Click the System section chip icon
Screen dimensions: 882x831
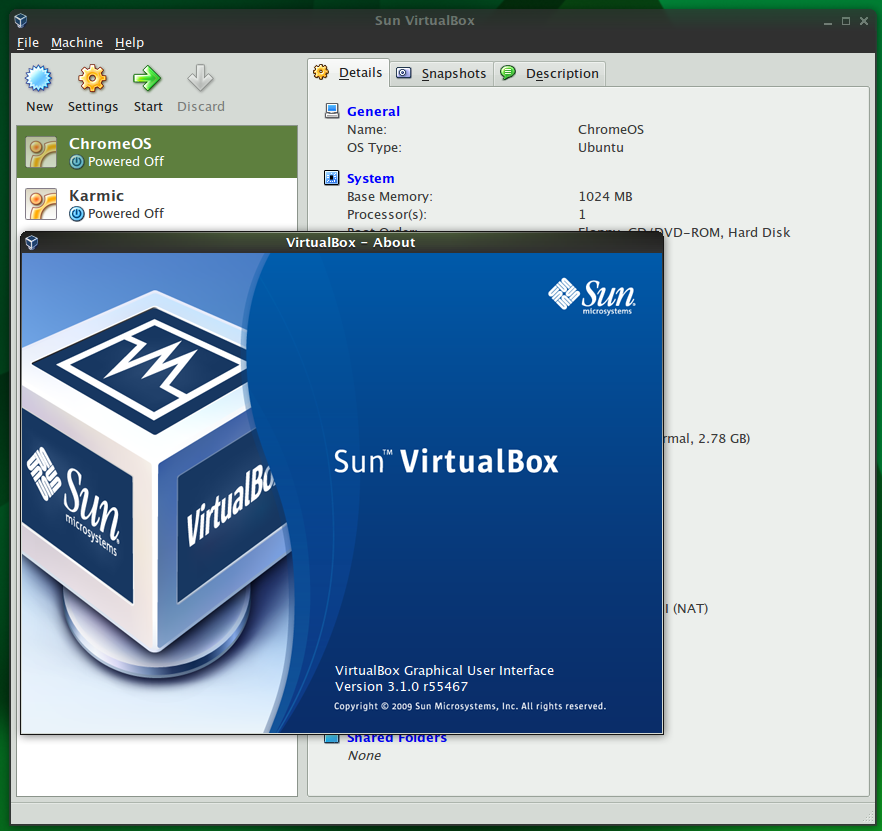coord(332,178)
